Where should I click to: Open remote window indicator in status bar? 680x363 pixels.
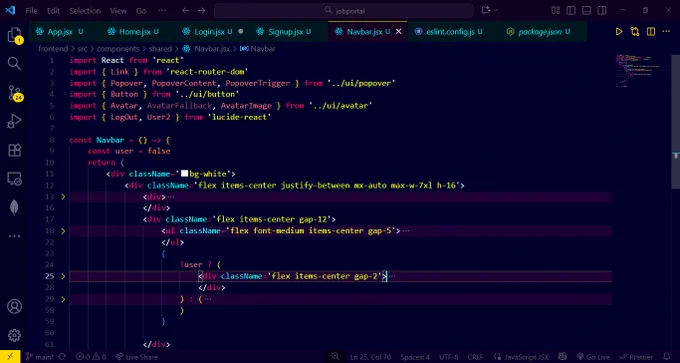click(x=10, y=357)
